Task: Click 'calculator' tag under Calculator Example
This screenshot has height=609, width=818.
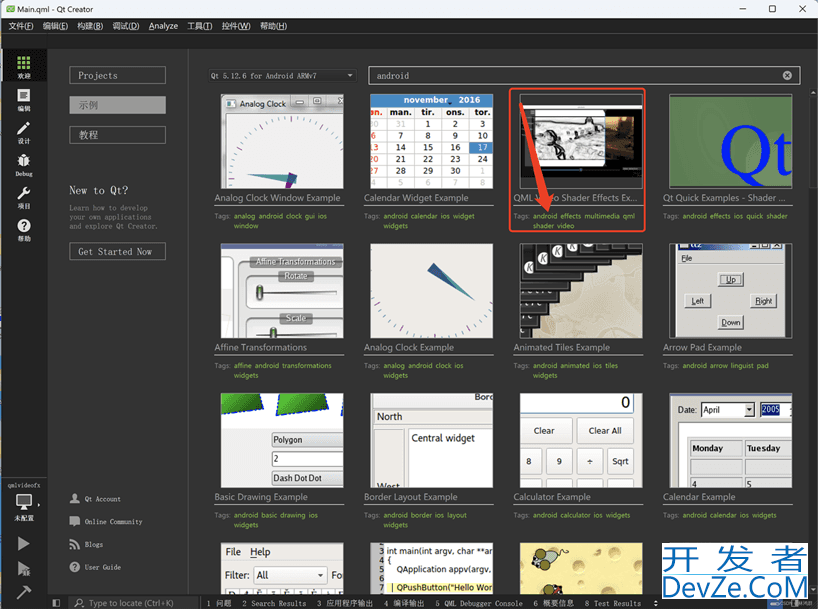Action: pos(575,516)
